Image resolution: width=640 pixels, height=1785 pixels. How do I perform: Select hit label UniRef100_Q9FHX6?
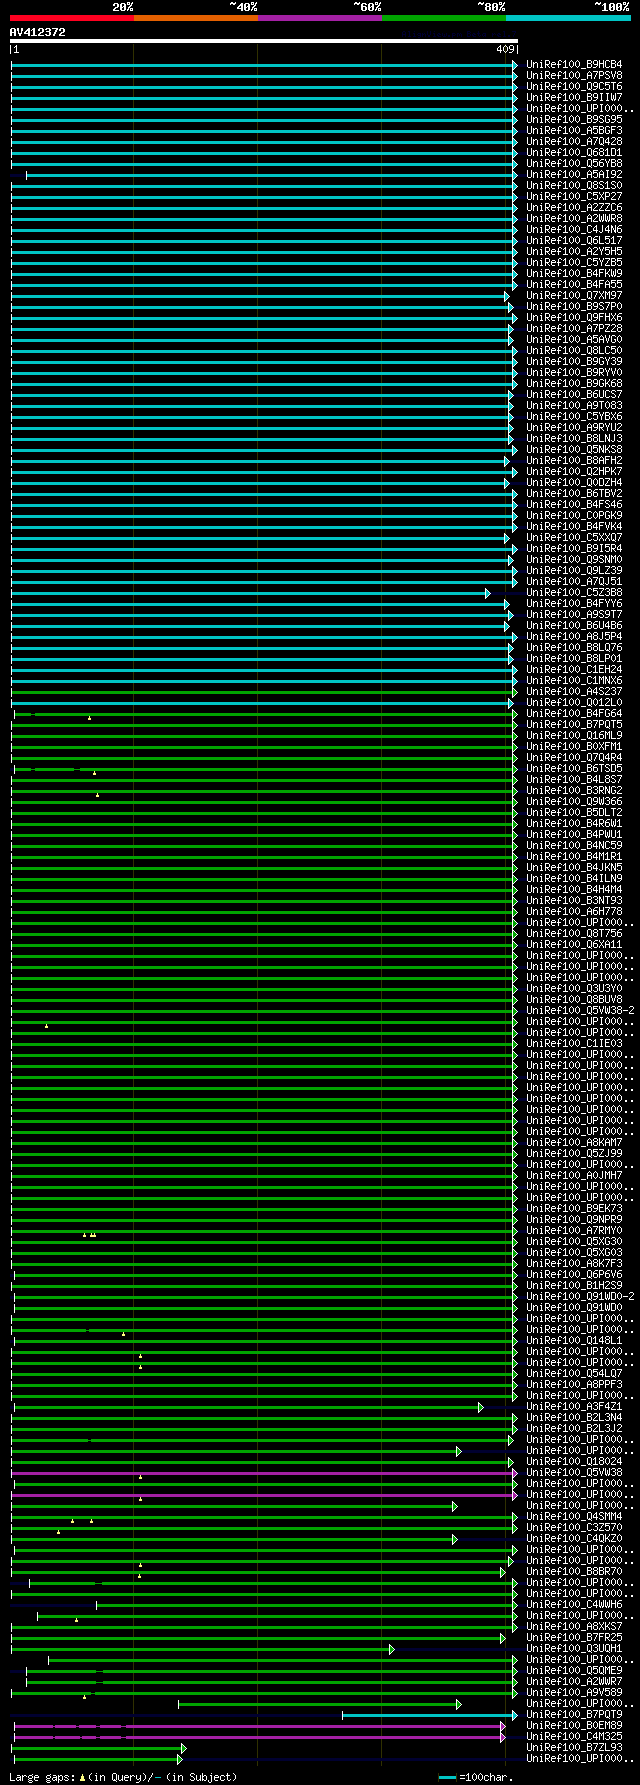coord(574,318)
